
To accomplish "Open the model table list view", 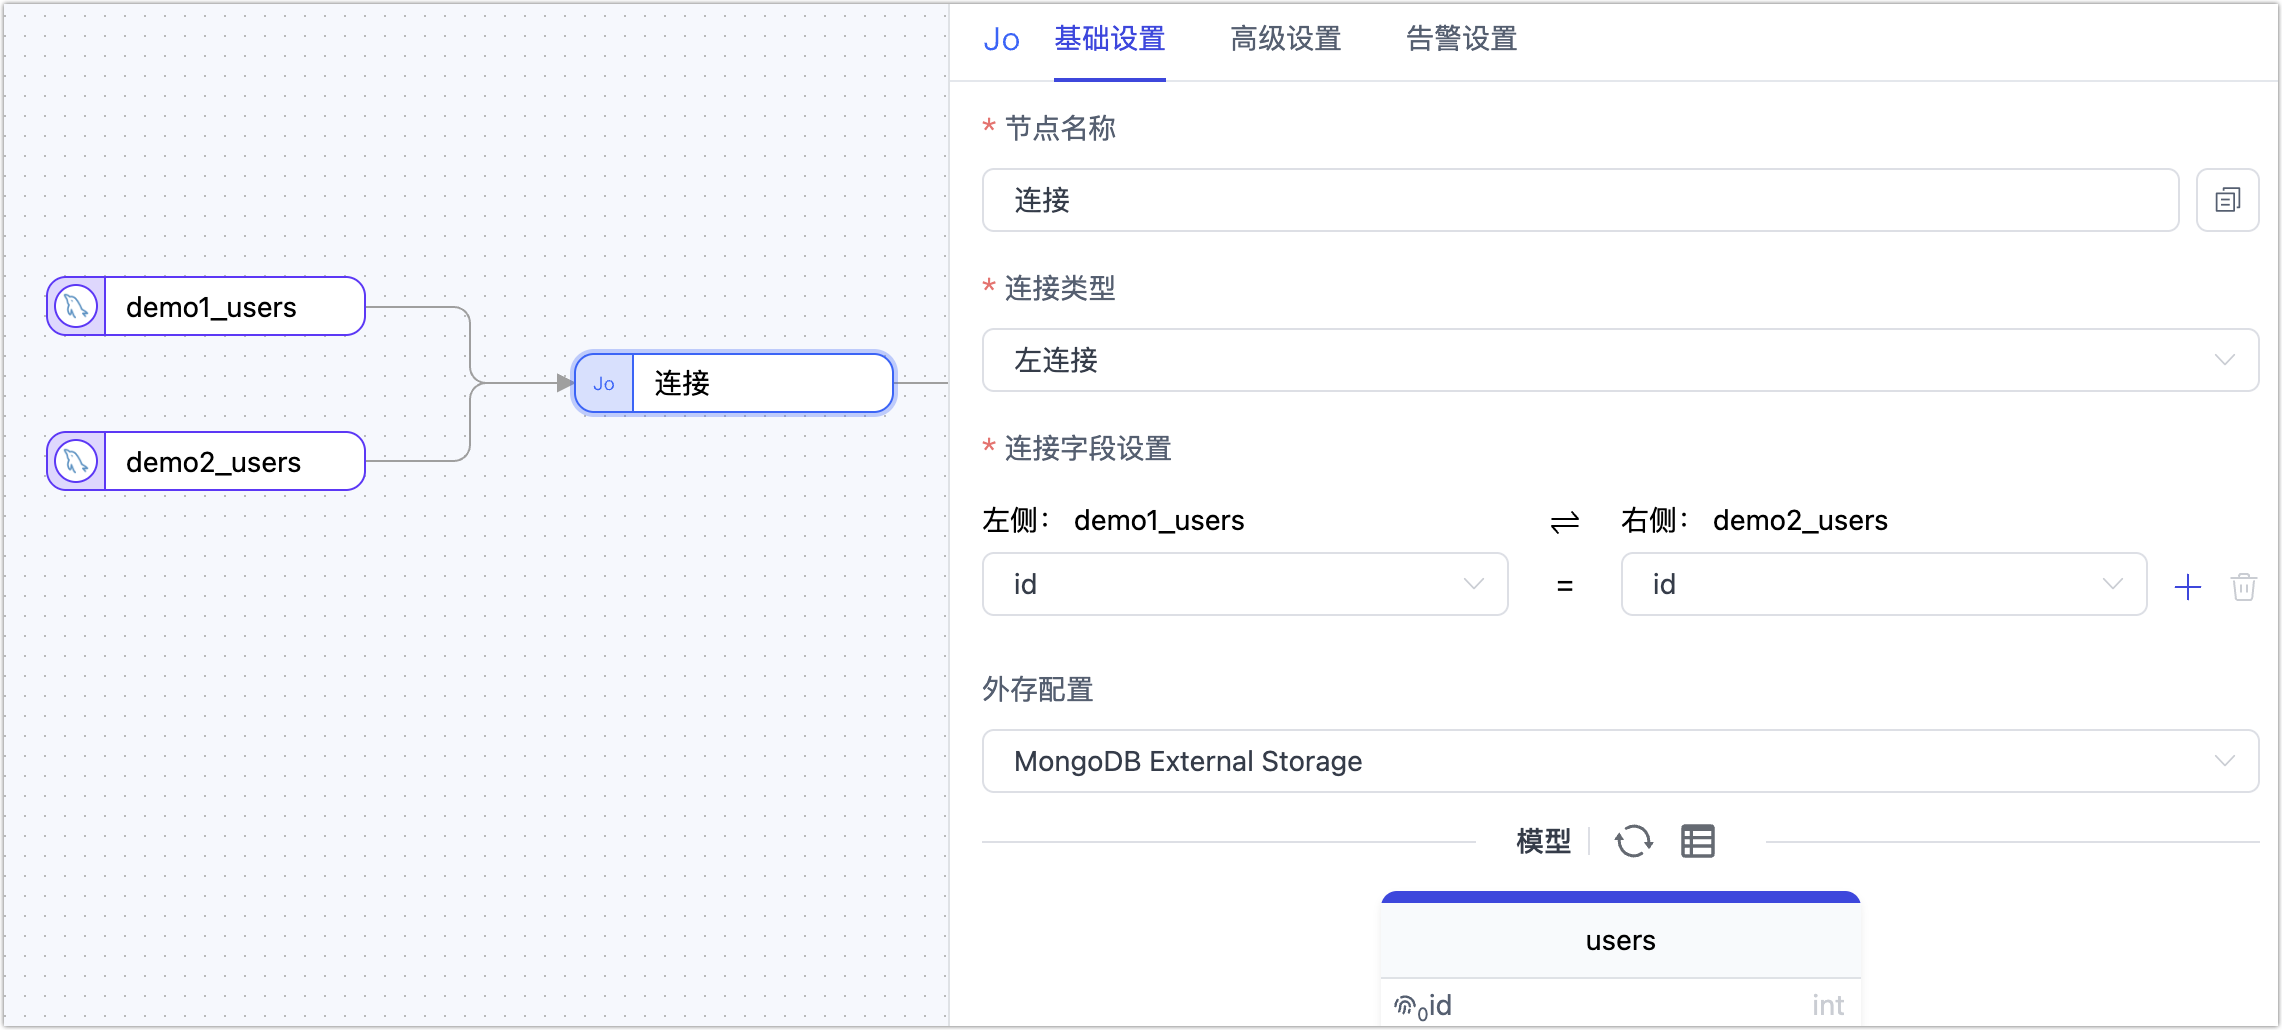I will tap(1697, 841).
